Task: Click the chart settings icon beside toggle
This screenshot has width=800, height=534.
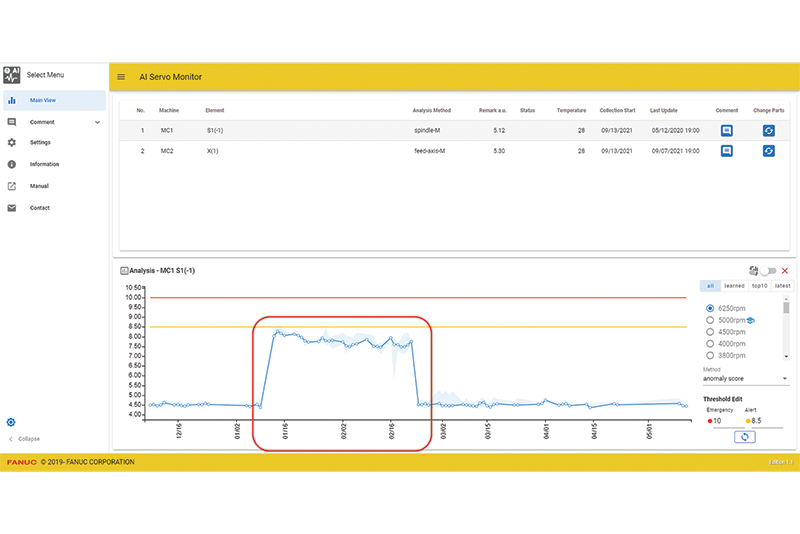Action: (x=753, y=271)
